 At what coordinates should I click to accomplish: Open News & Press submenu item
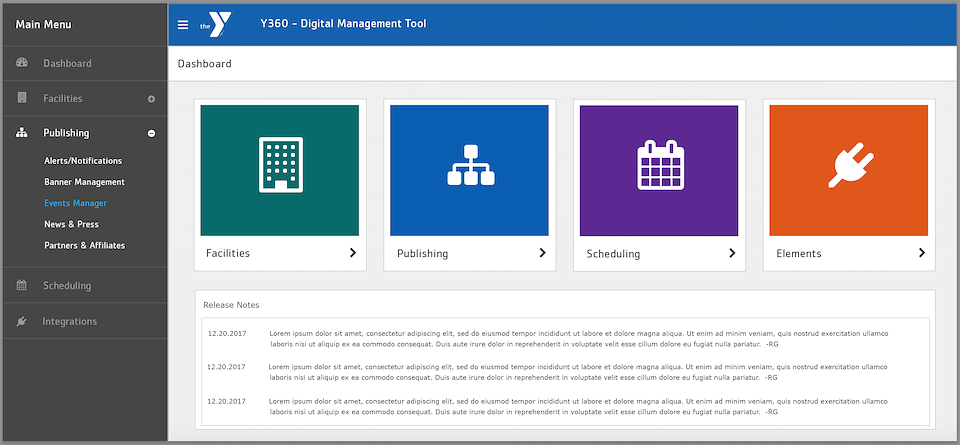[71, 224]
